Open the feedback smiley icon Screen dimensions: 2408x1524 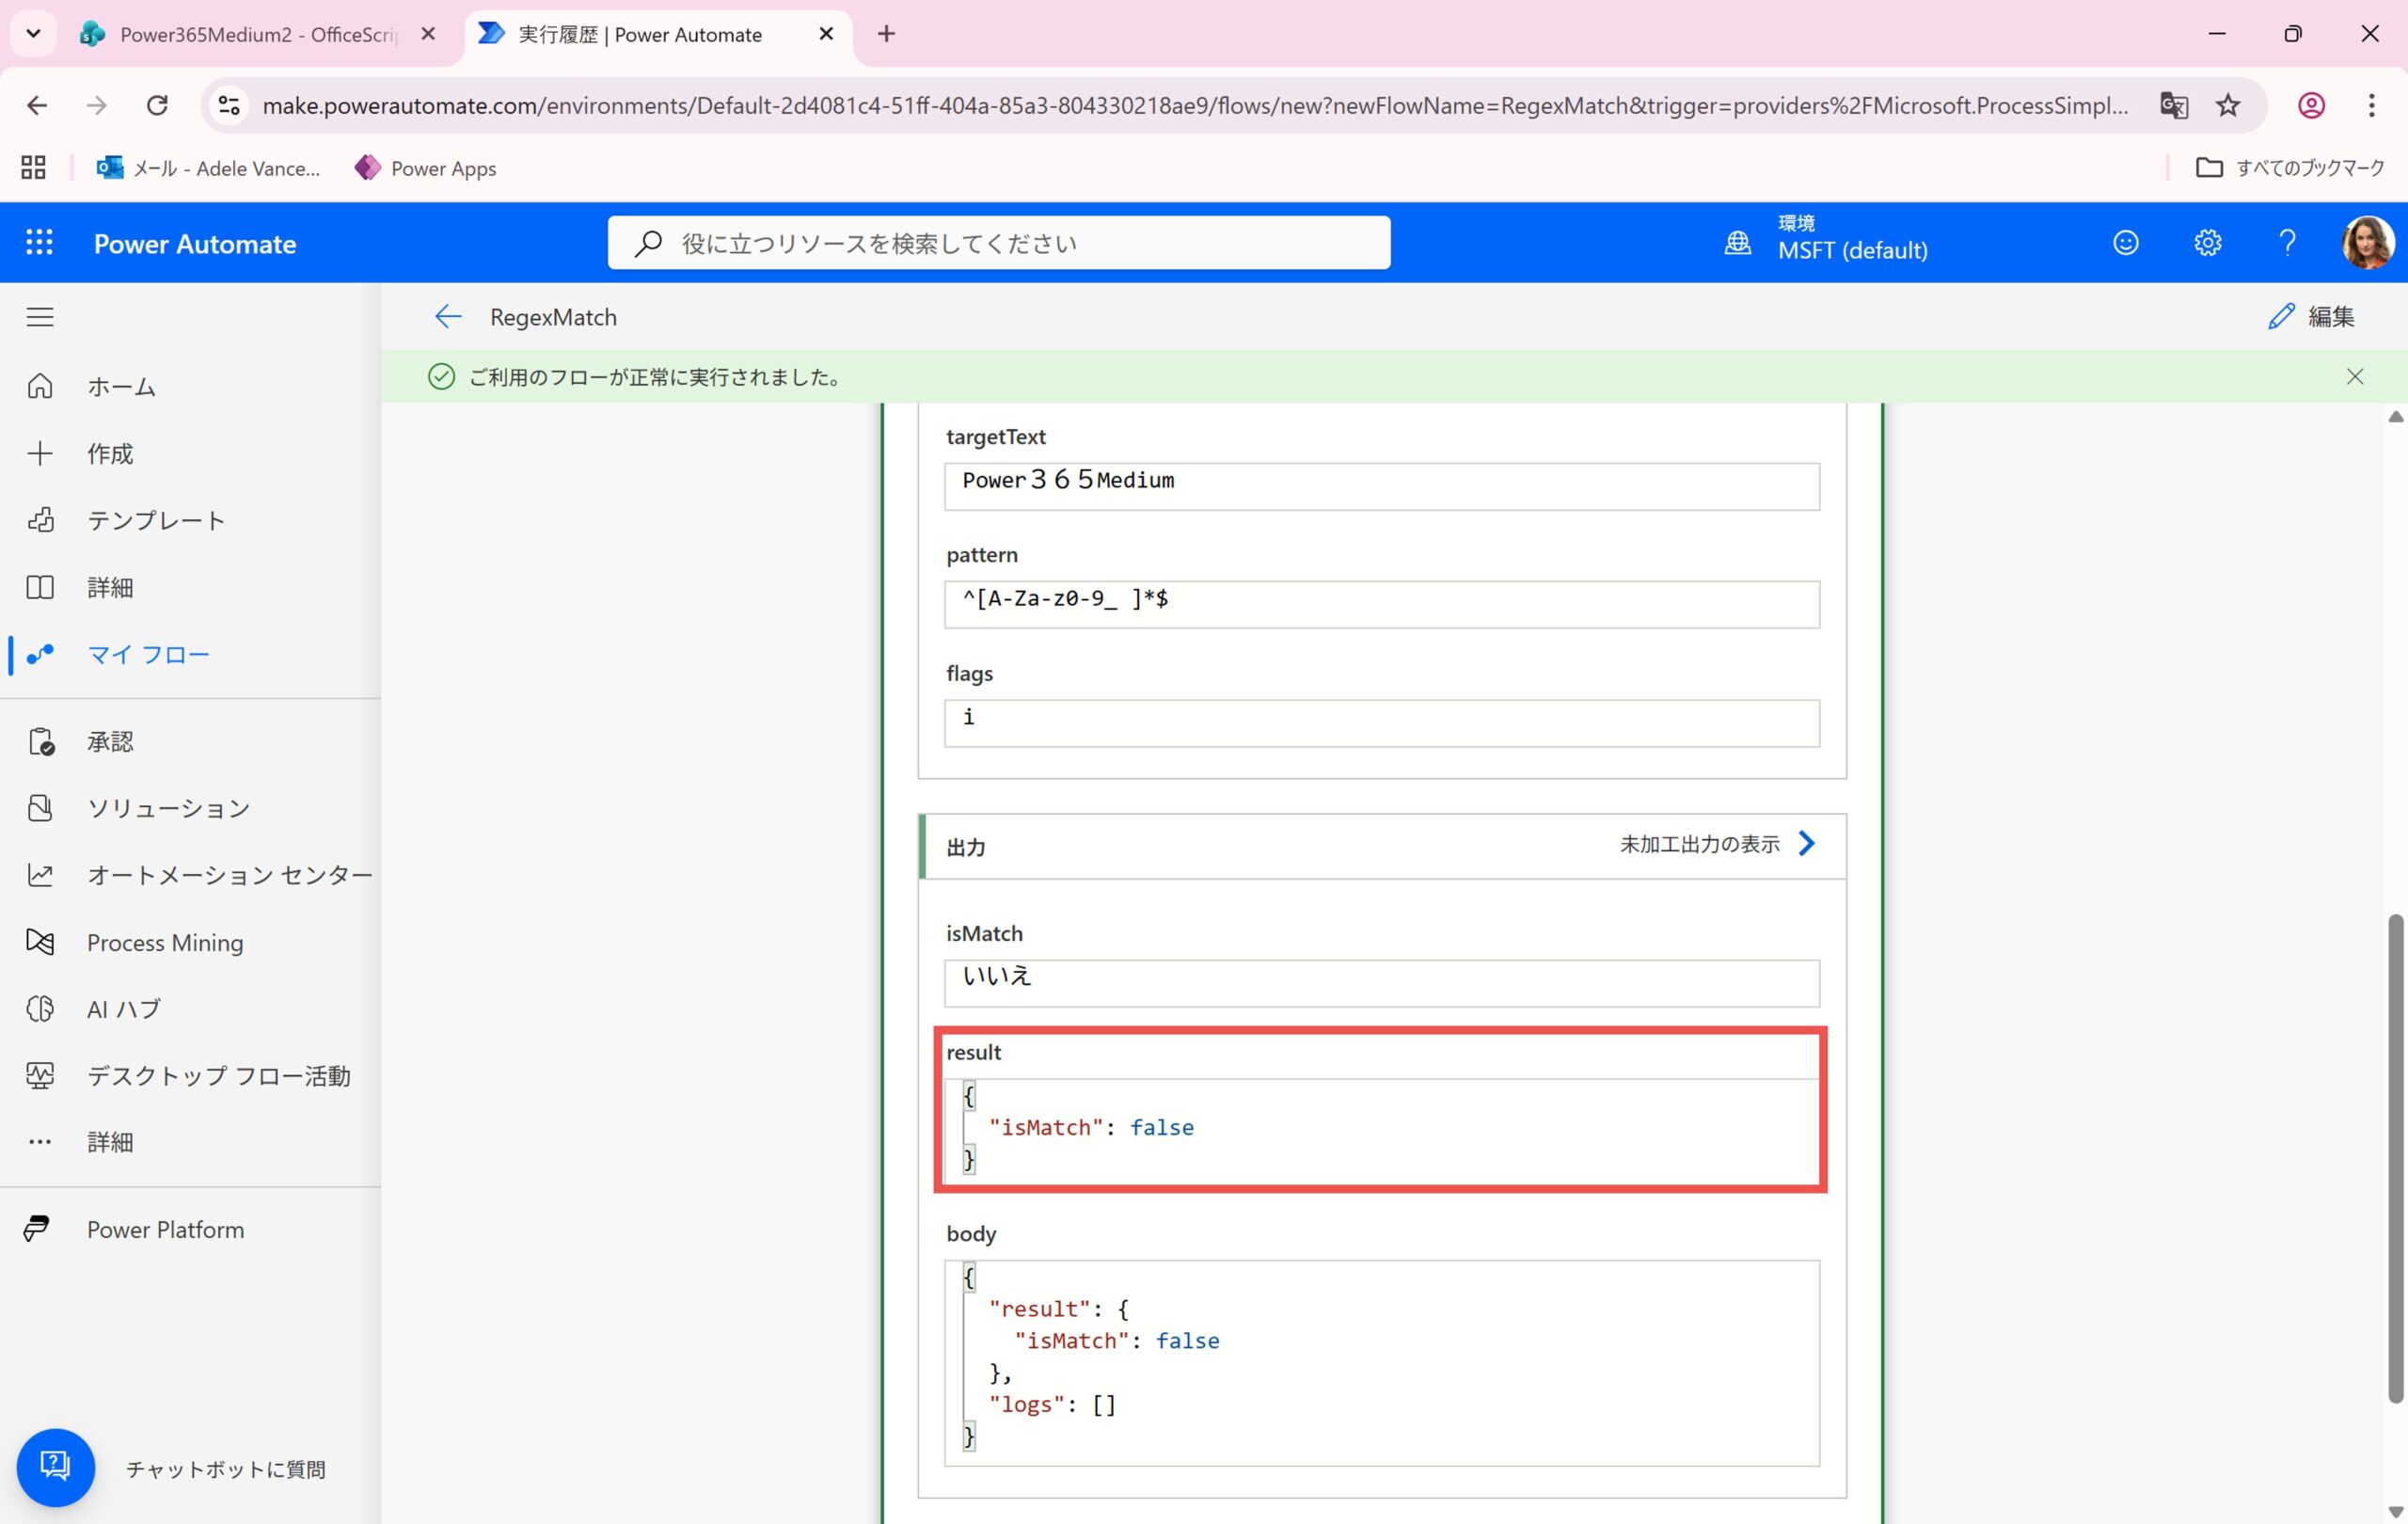2125,243
